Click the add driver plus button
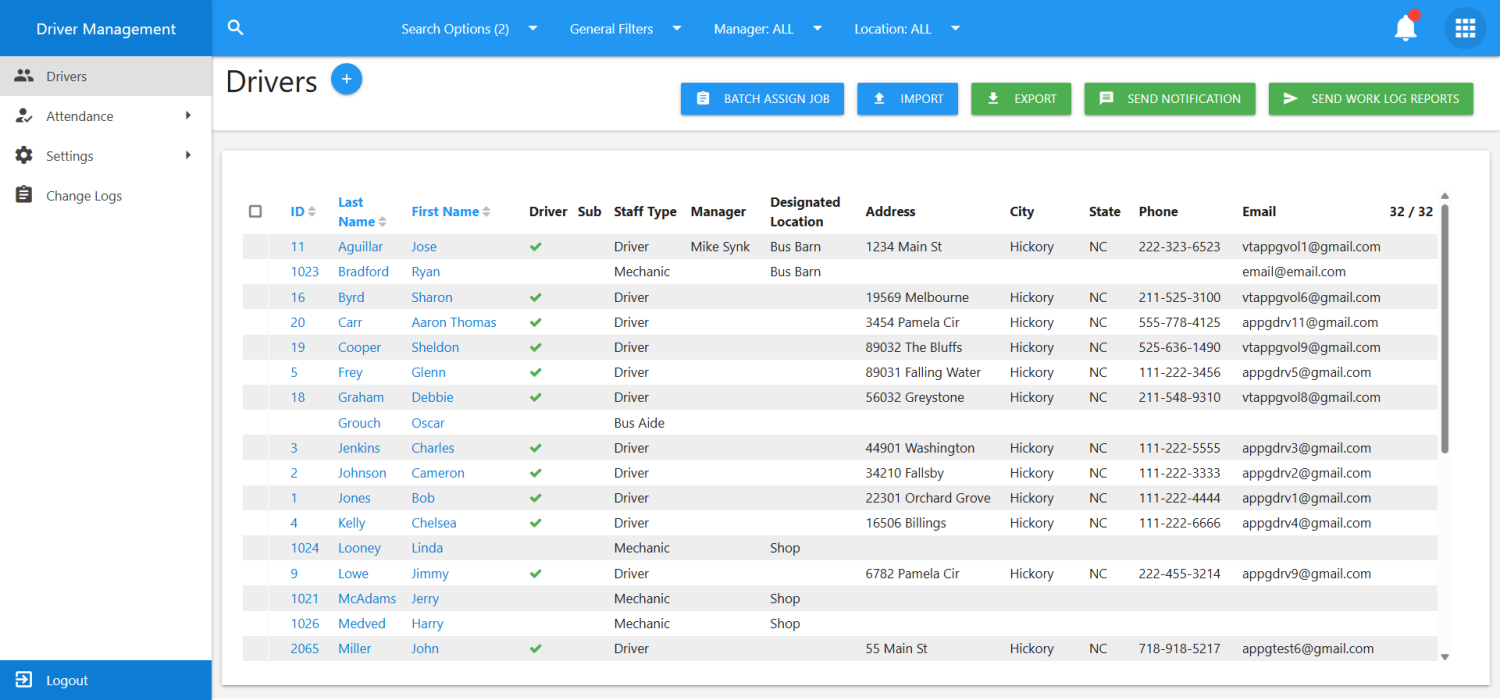The height and width of the screenshot is (700, 1500). click(x=346, y=79)
